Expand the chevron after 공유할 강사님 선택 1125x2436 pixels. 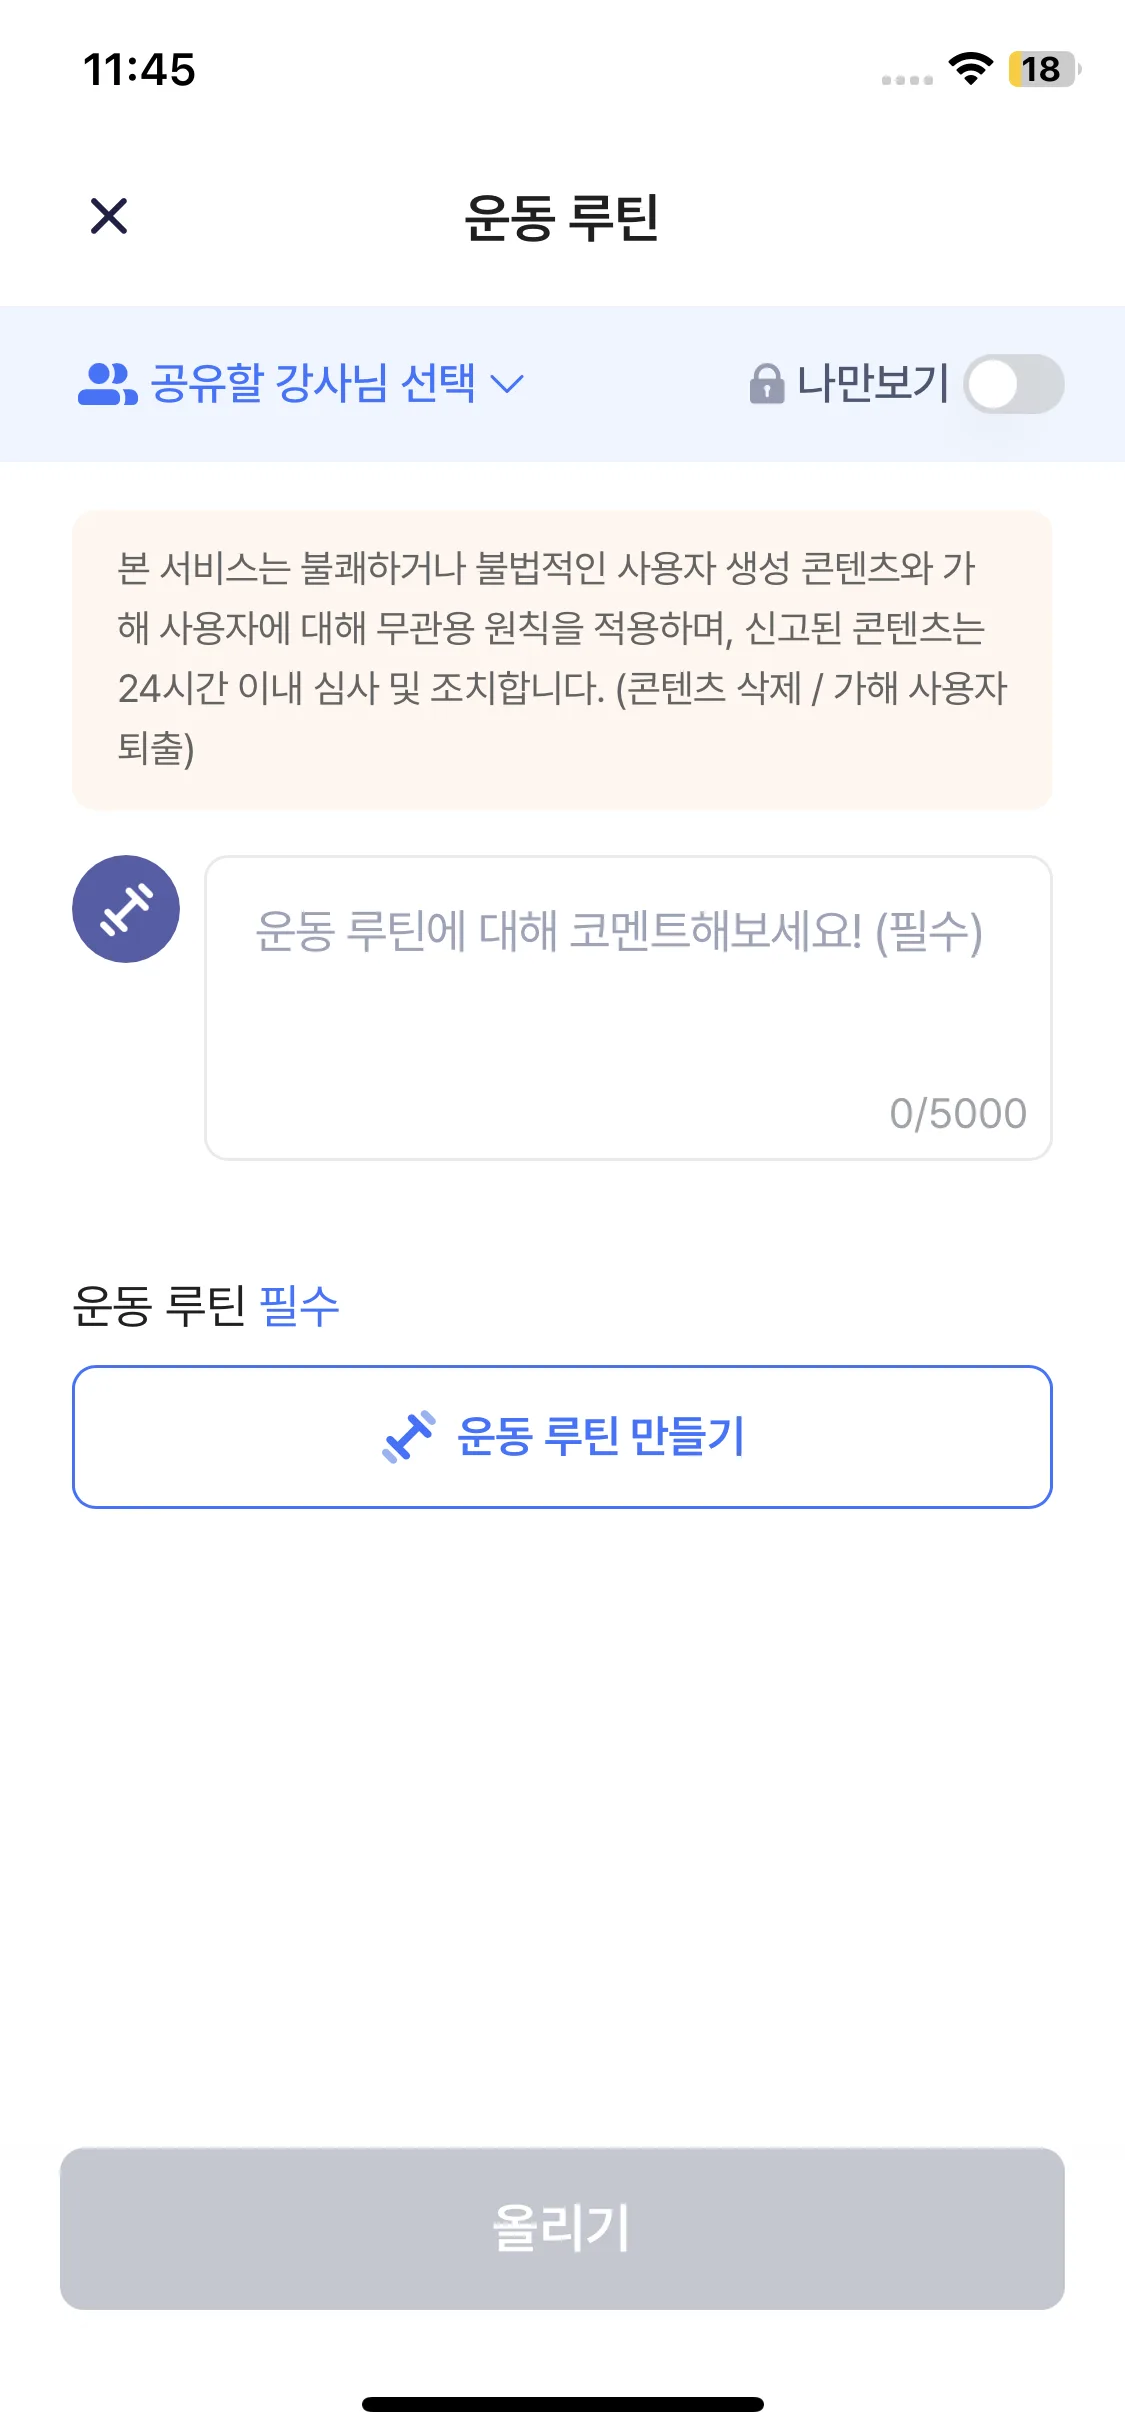(508, 384)
